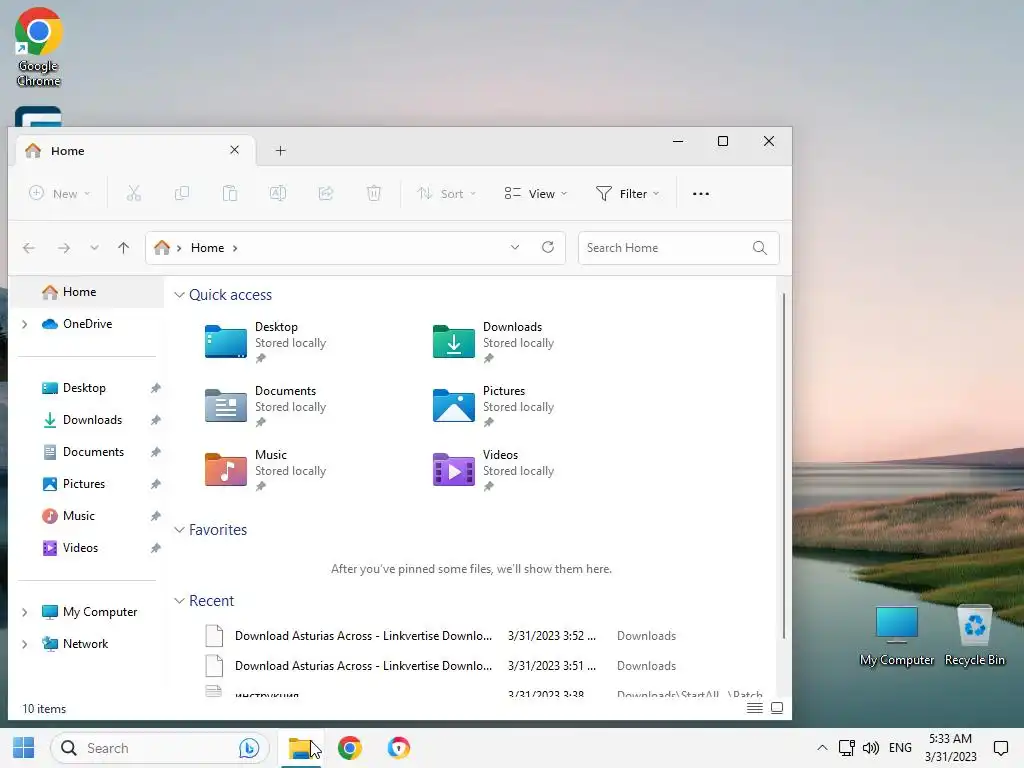
Task: Add a new tab with plus button
Action: pyautogui.click(x=281, y=151)
